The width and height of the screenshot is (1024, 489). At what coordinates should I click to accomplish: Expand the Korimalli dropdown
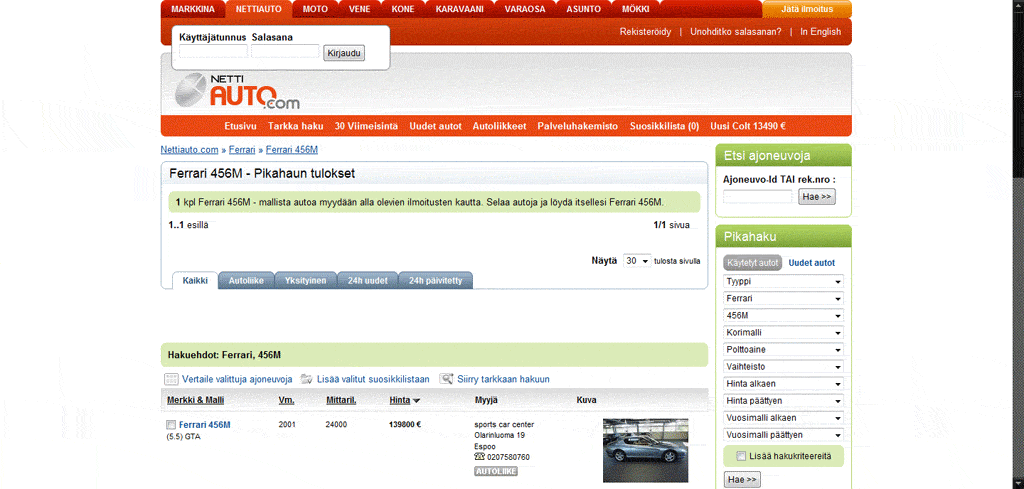[x=784, y=332]
